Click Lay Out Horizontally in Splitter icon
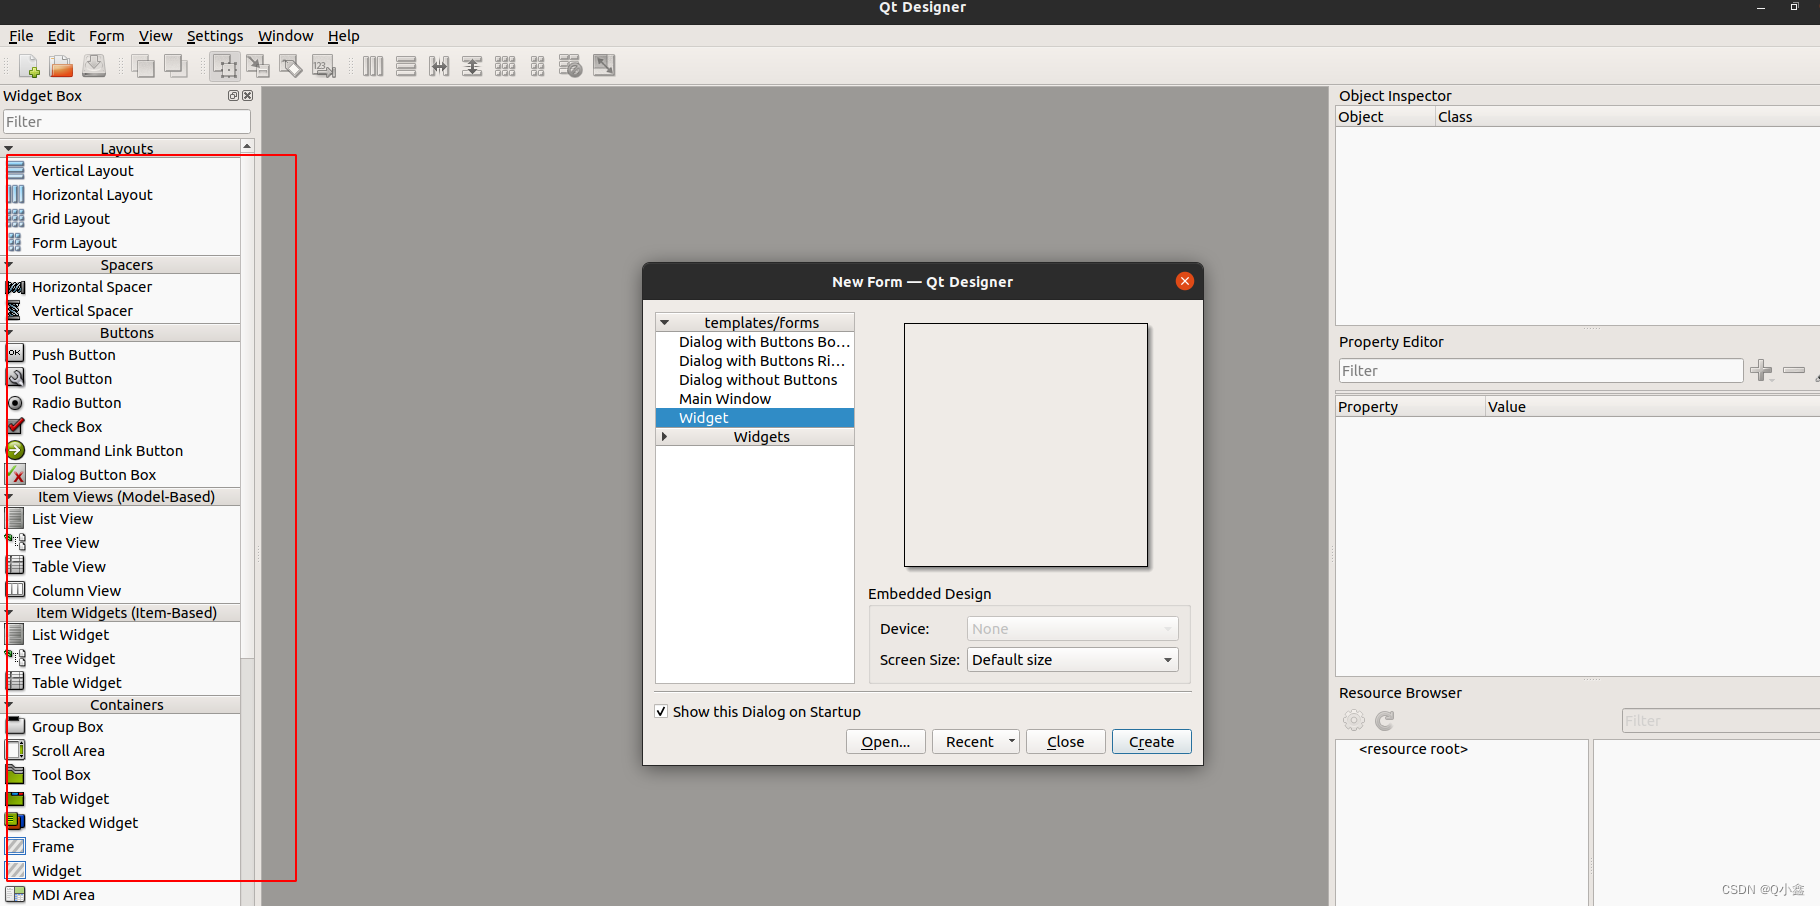1820x906 pixels. [x=439, y=66]
